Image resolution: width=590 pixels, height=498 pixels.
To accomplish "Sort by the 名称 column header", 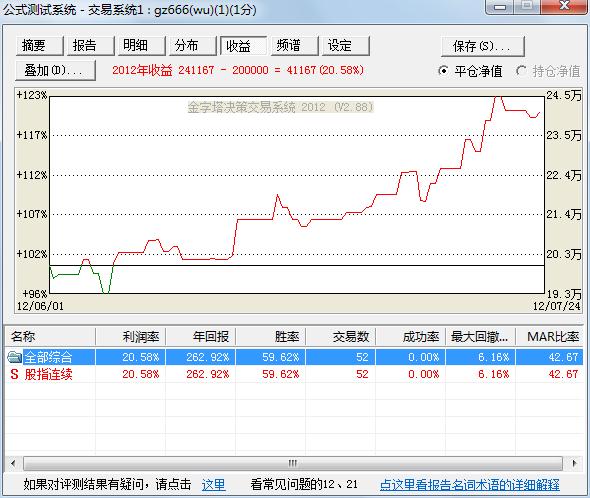I will pos(50,337).
